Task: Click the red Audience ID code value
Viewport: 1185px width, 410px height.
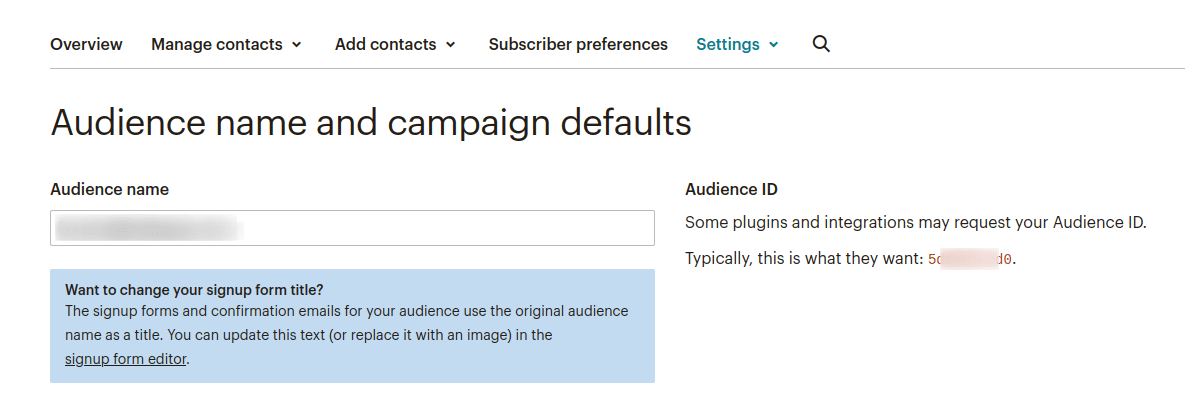Action: click(970, 259)
